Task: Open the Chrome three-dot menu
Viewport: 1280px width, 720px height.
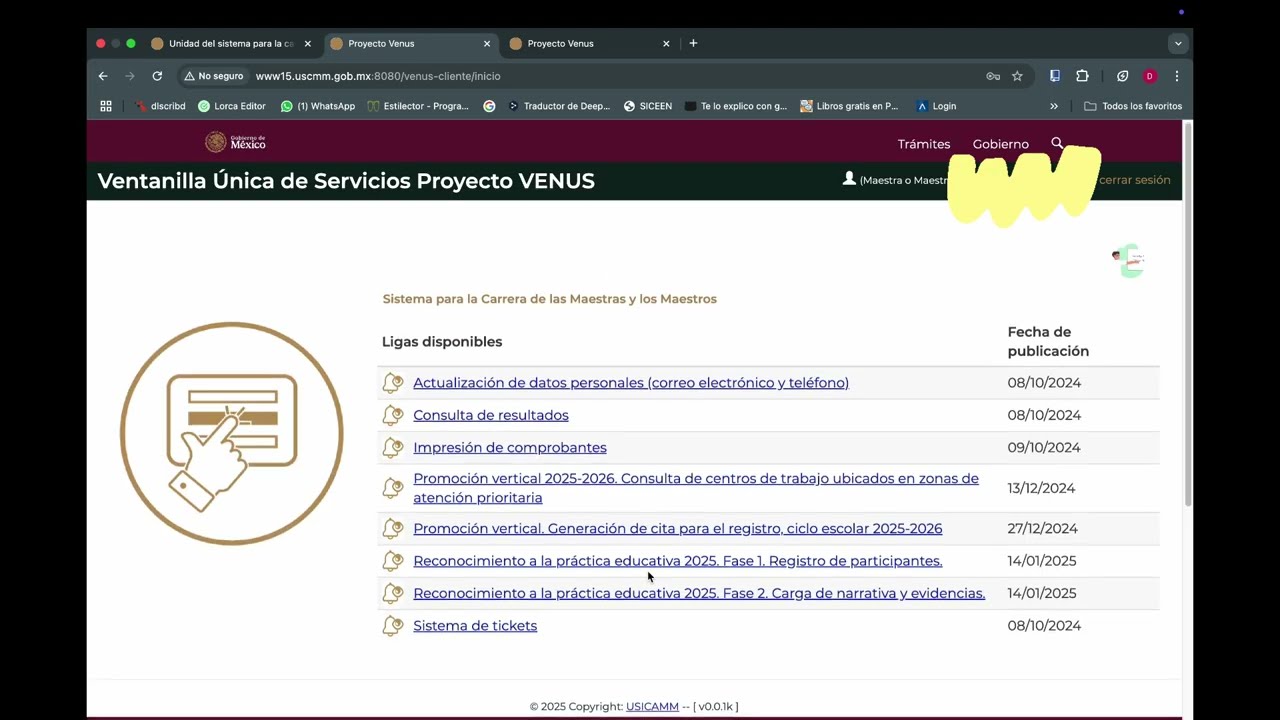Action: pos(1177,76)
